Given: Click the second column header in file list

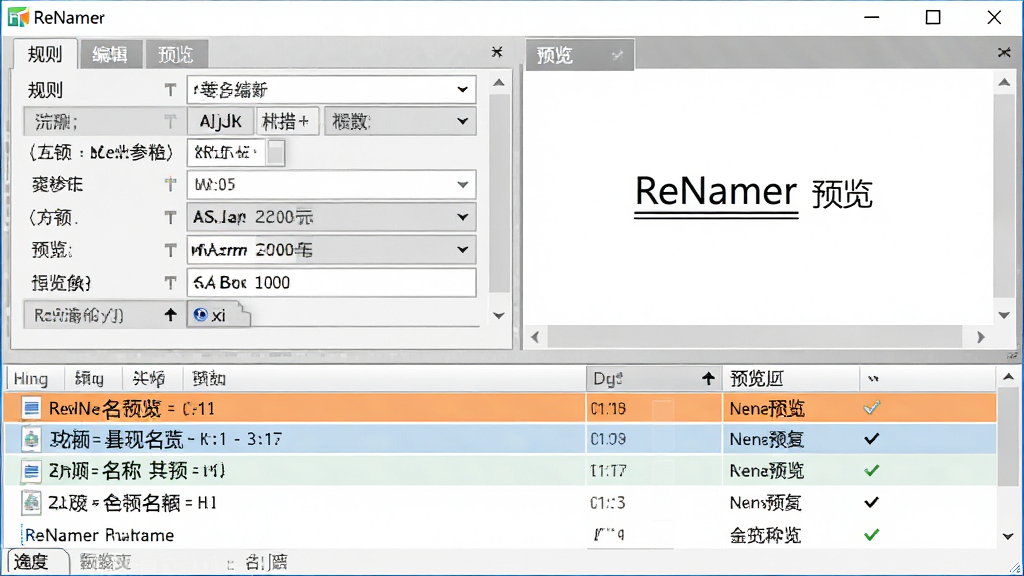Looking at the screenshot, I should [93, 379].
